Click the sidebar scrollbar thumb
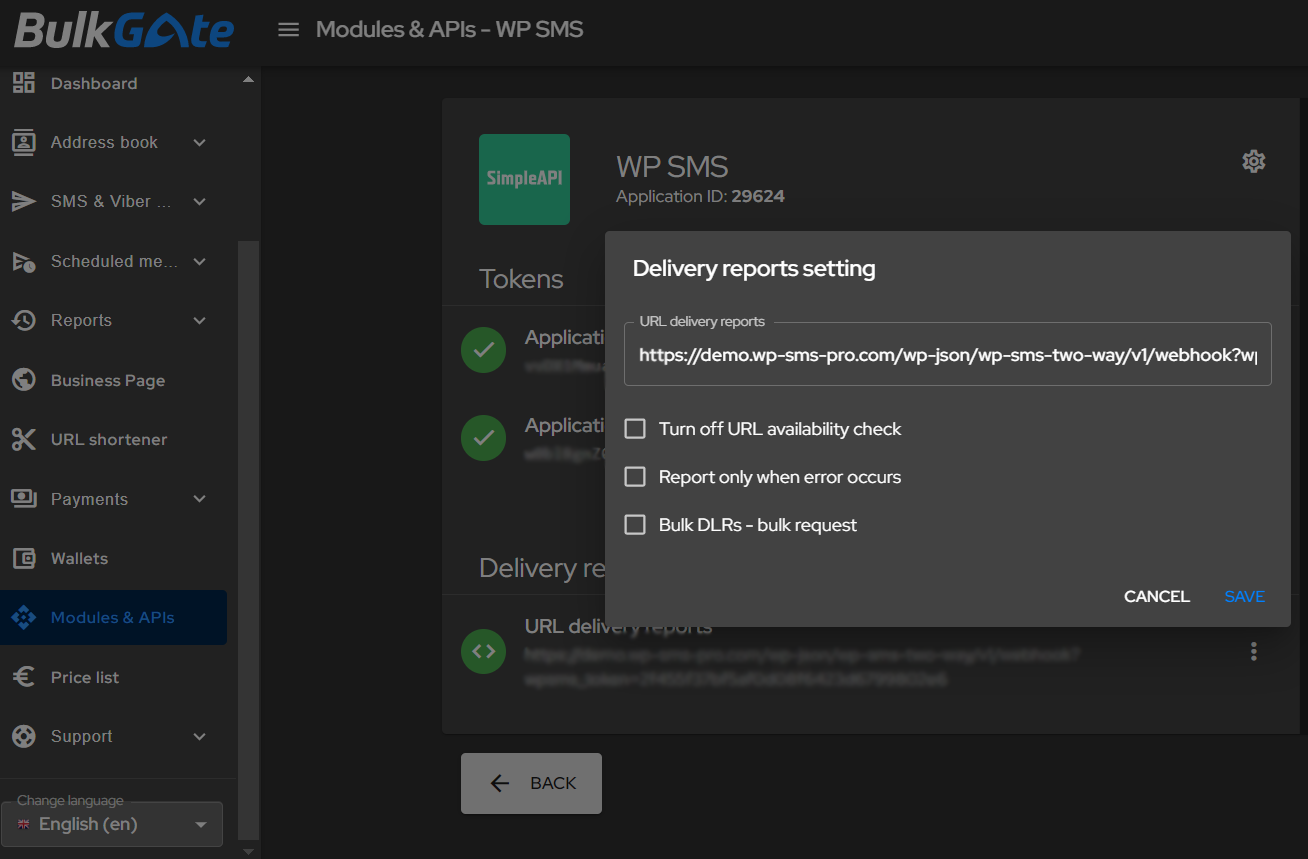The width and height of the screenshot is (1308, 859). pos(249,540)
